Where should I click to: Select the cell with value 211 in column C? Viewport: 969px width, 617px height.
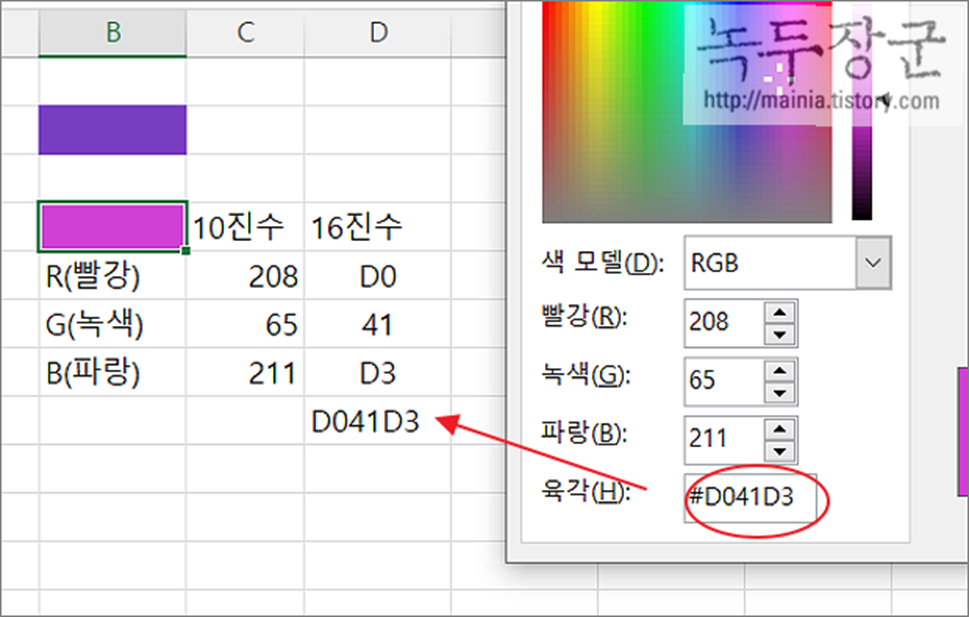pyautogui.click(x=245, y=373)
